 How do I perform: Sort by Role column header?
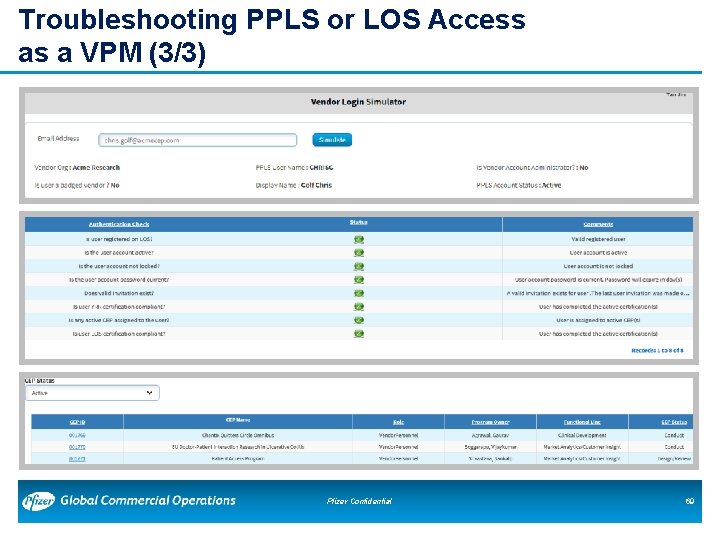tap(399, 422)
